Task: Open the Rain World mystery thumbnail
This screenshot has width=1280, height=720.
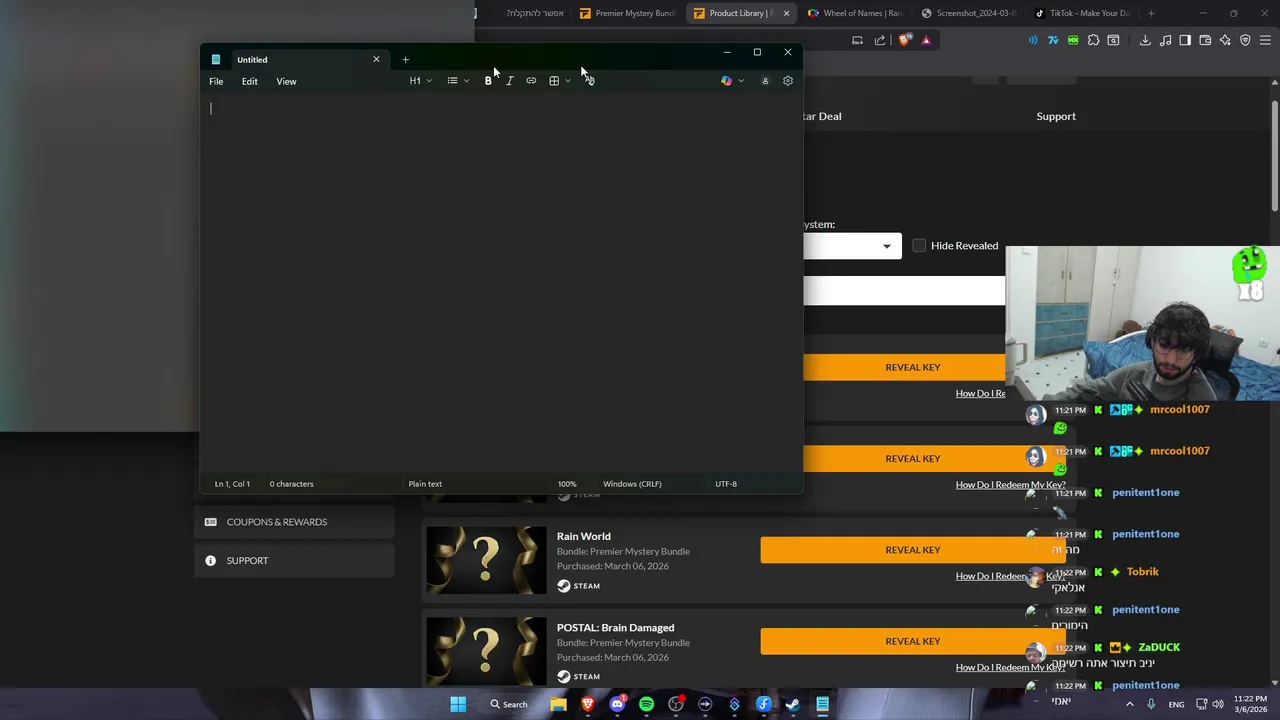Action: coord(486,560)
